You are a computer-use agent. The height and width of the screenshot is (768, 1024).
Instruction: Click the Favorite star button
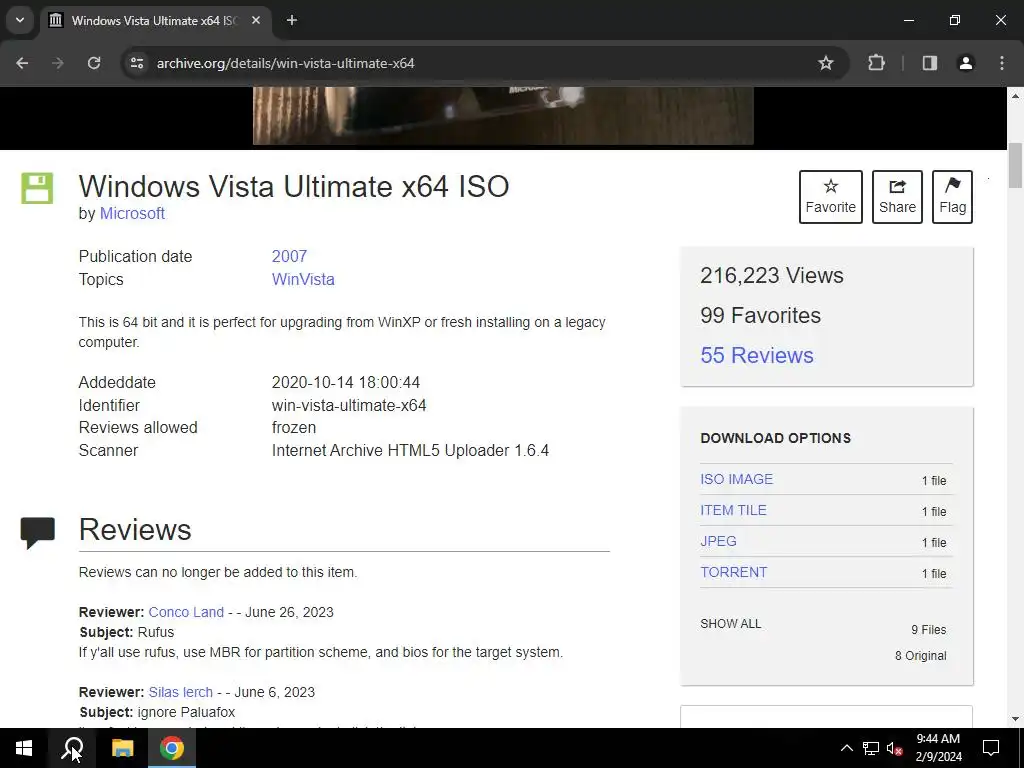click(831, 197)
